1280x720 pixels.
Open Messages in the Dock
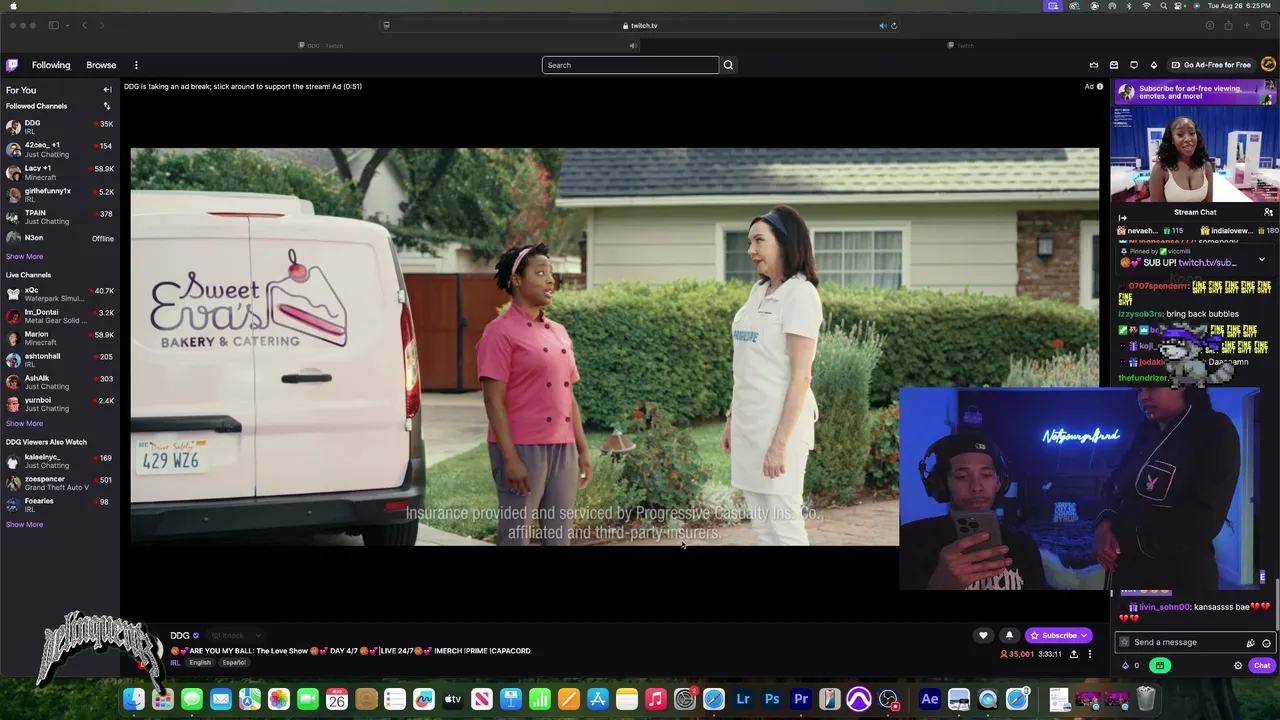pyautogui.click(x=192, y=699)
